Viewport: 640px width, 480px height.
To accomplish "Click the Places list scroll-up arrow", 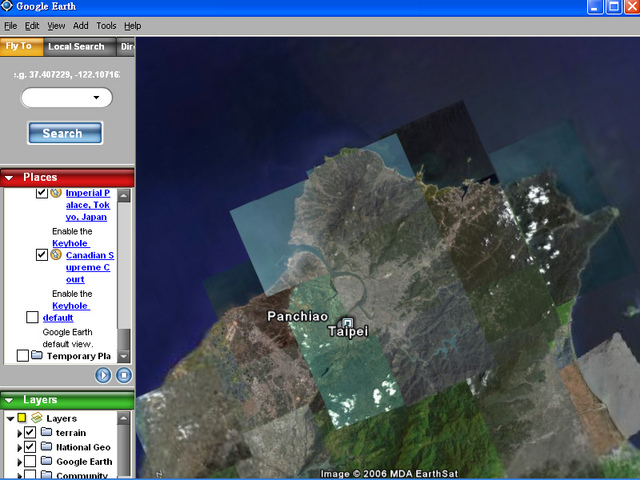I will click(x=124, y=196).
